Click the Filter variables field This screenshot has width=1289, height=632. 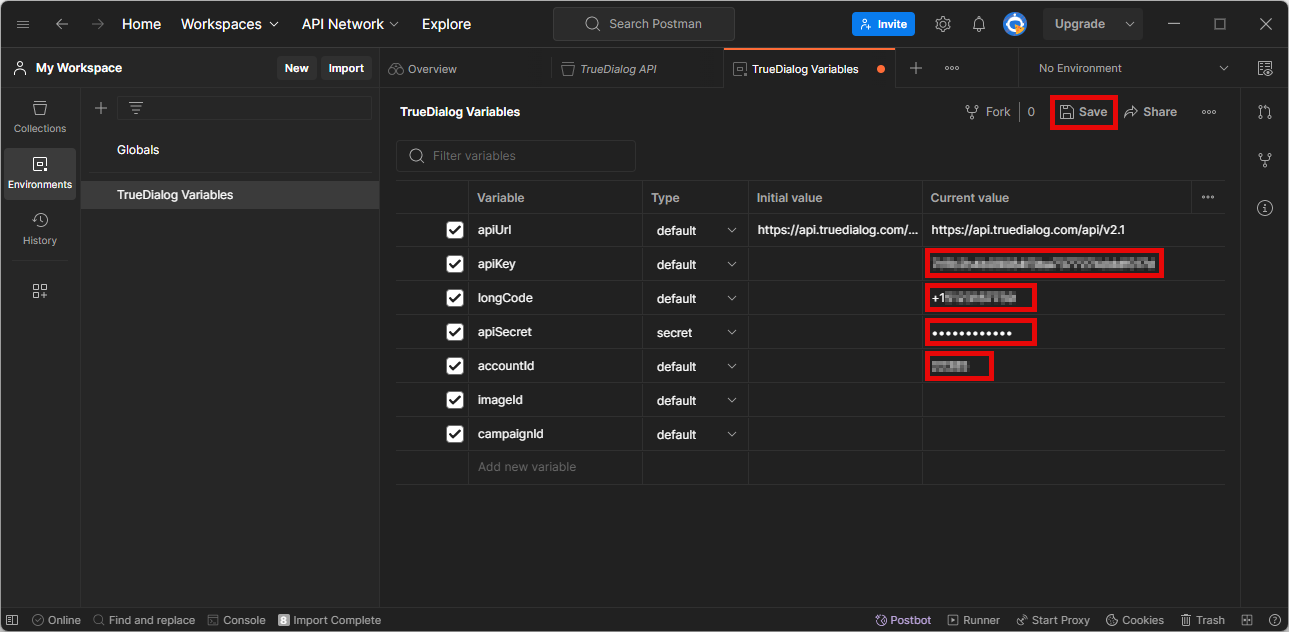click(x=516, y=156)
